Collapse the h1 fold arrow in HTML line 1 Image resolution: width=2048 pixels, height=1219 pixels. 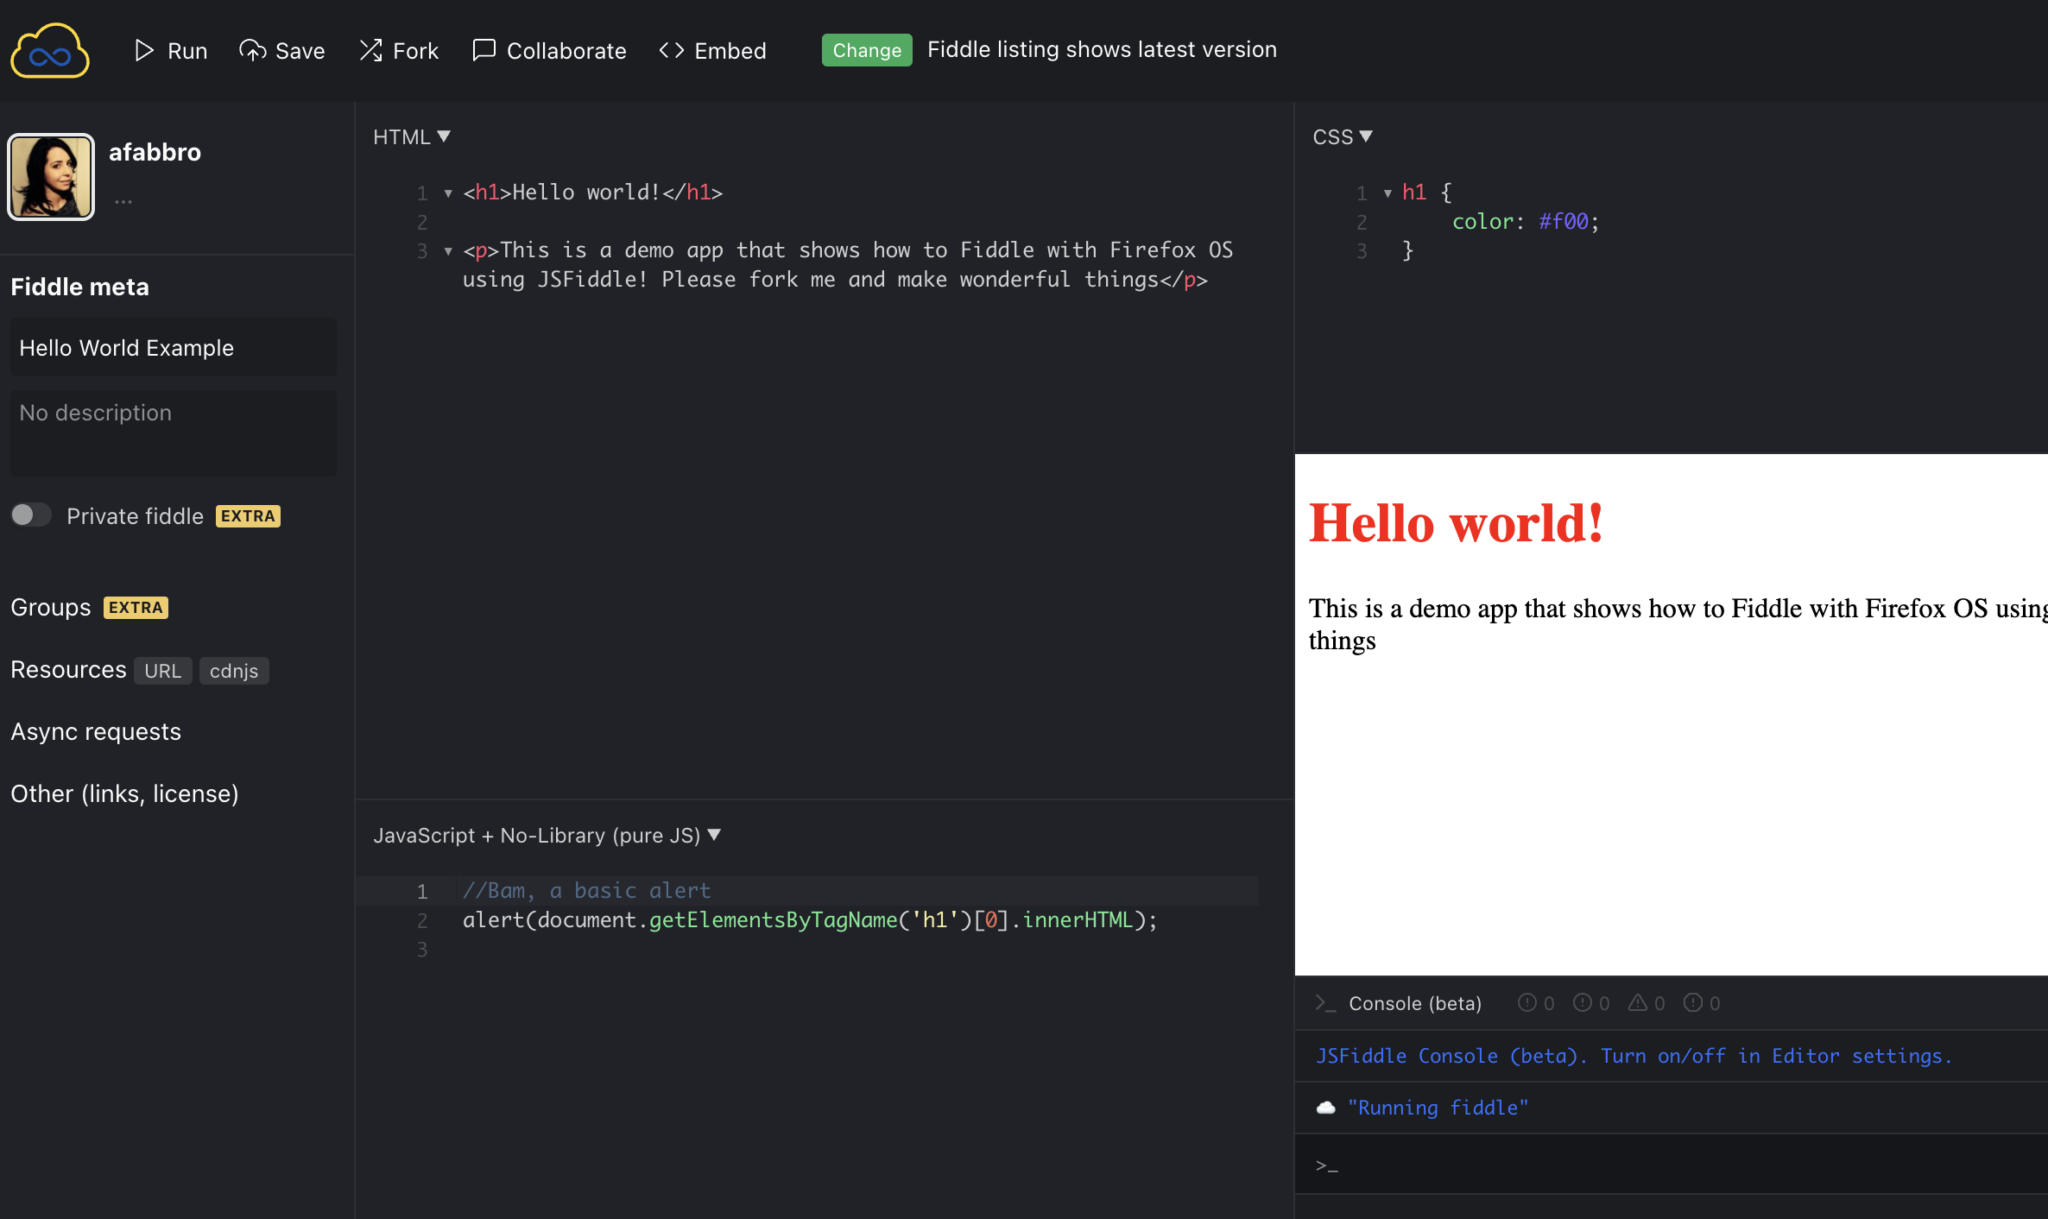click(x=448, y=193)
